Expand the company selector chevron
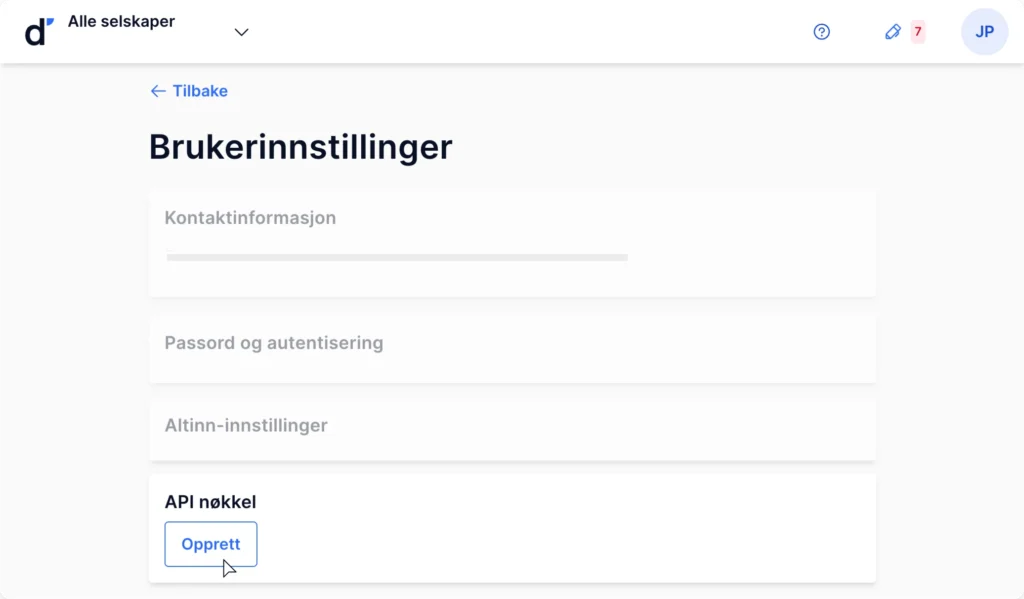This screenshot has height=599, width=1024. (x=242, y=32)
